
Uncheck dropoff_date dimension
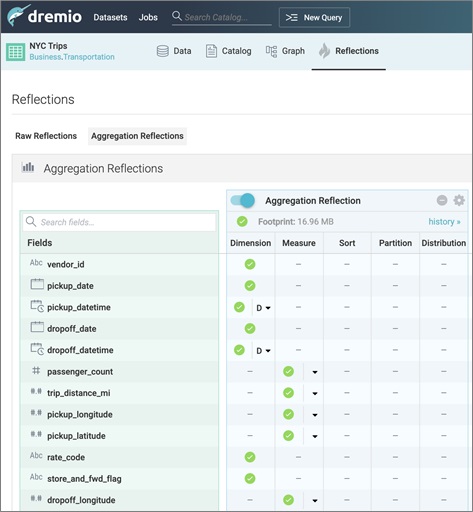[x=250, y=329]
